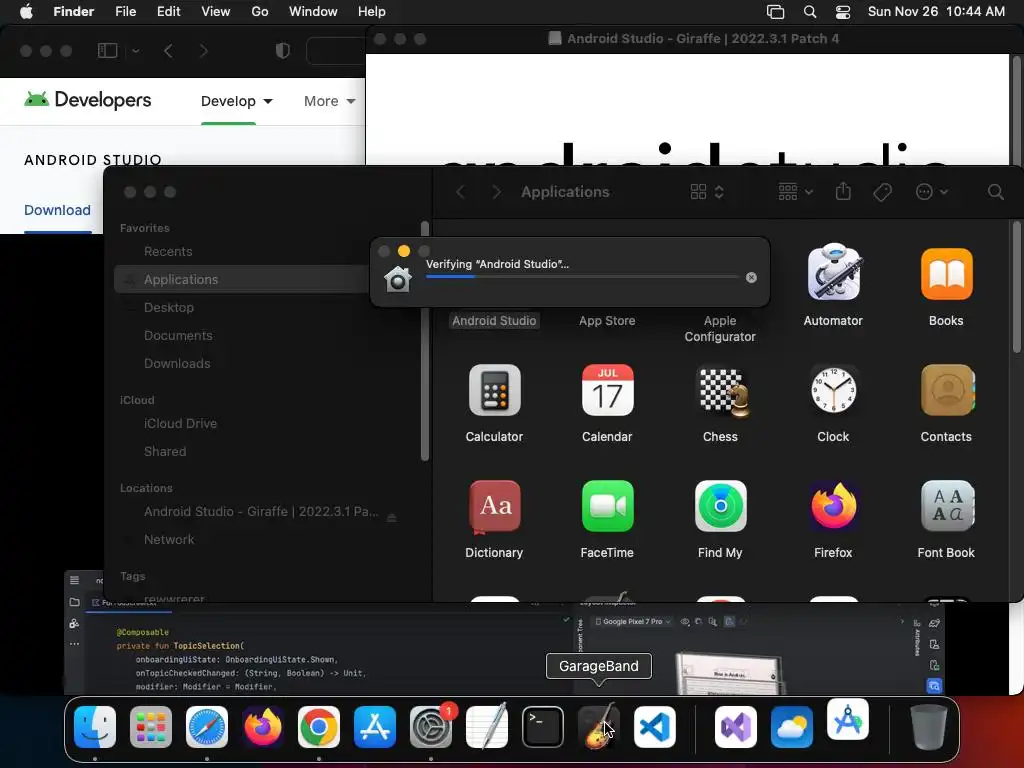
Task: Open the Go menu
Action: point(260,12)
